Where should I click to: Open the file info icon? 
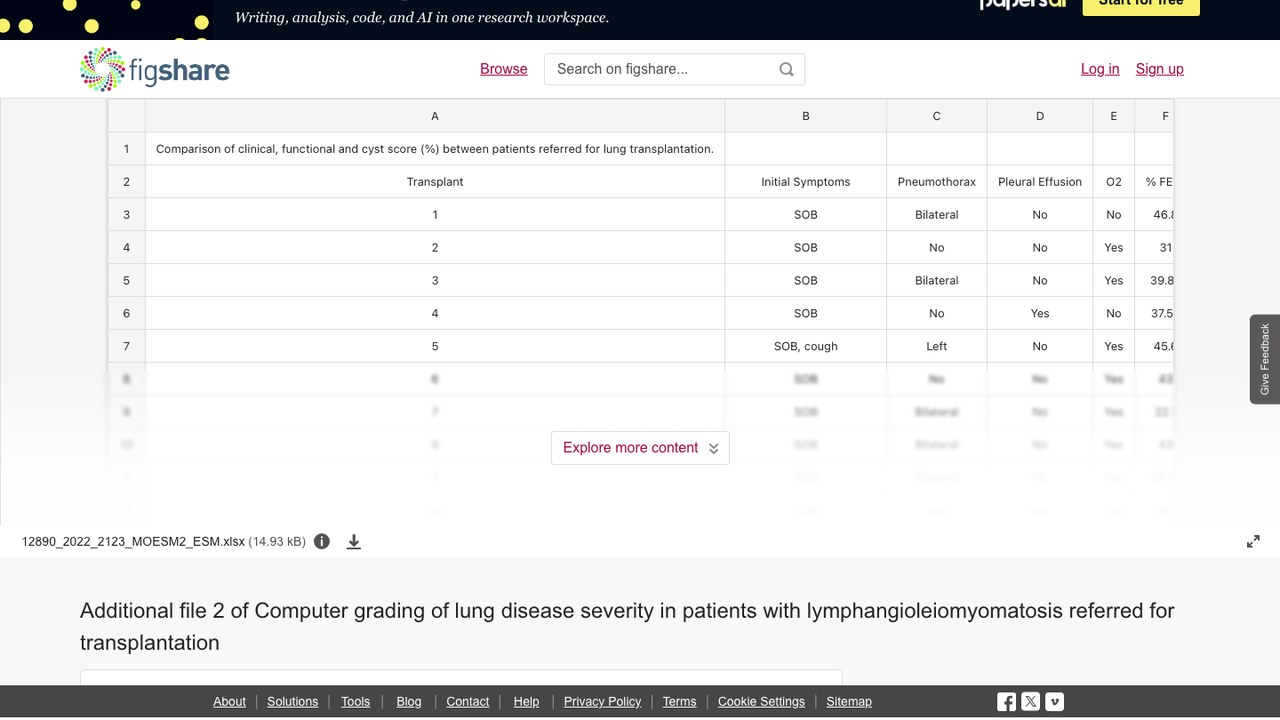point(322,541)
